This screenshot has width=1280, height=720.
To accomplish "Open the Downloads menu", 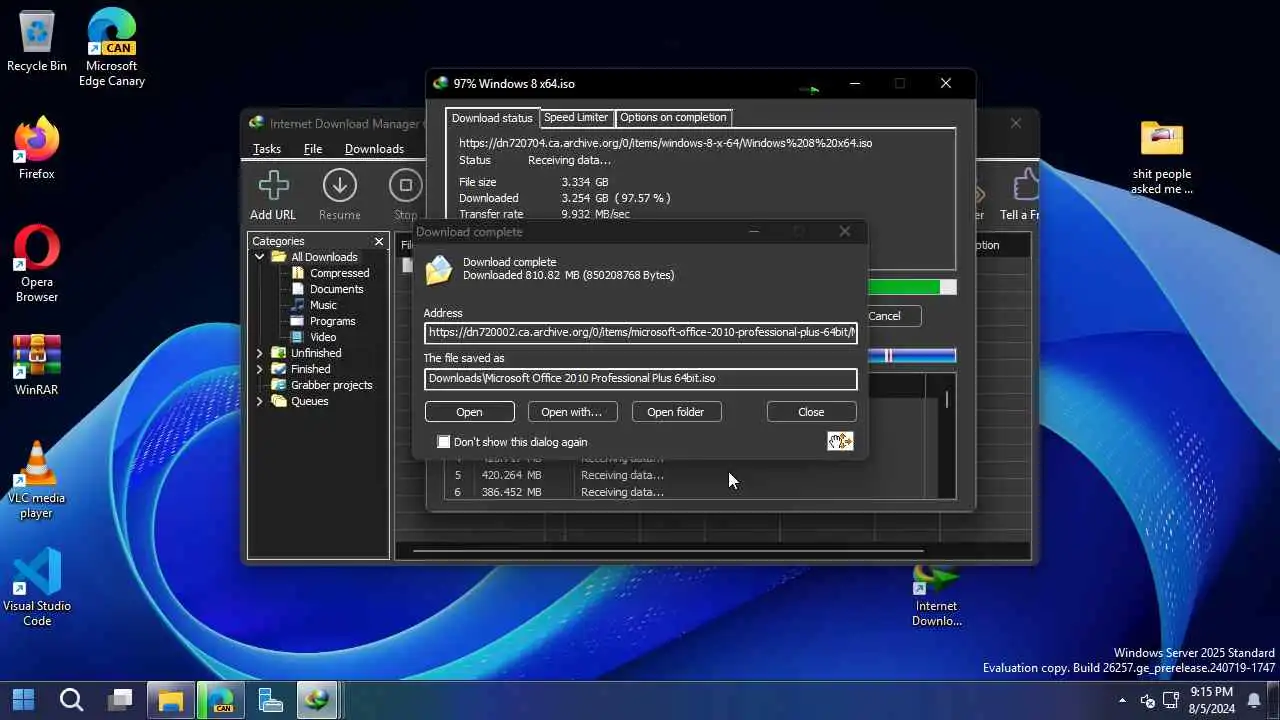I will tap(374, 149).
